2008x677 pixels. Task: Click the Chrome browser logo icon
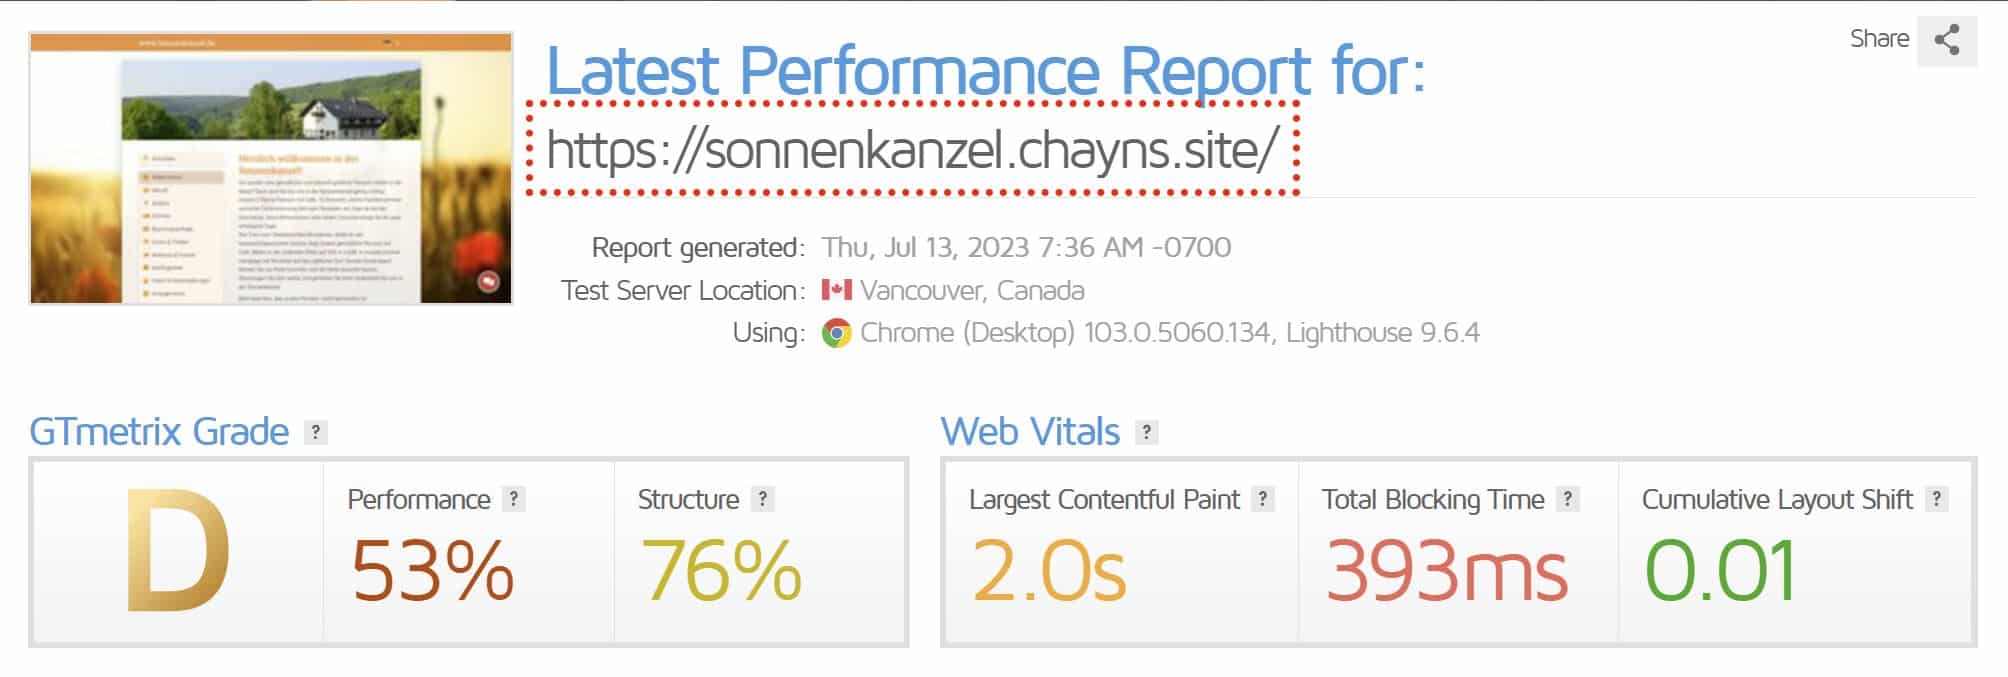click(836, 333)
